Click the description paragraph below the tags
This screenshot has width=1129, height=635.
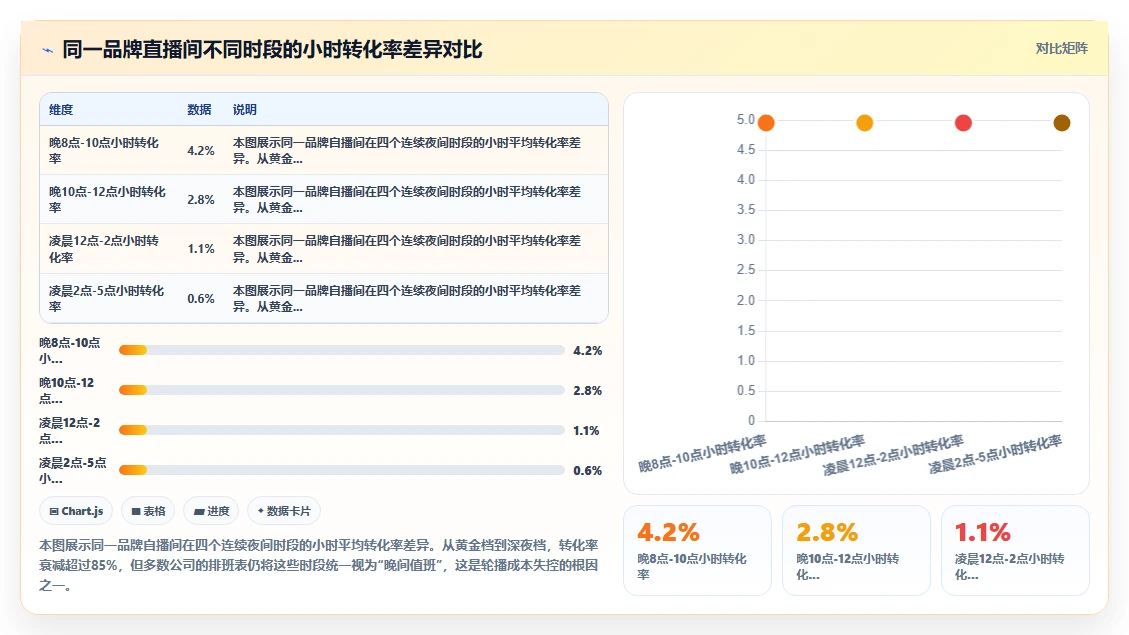(319, 565)
